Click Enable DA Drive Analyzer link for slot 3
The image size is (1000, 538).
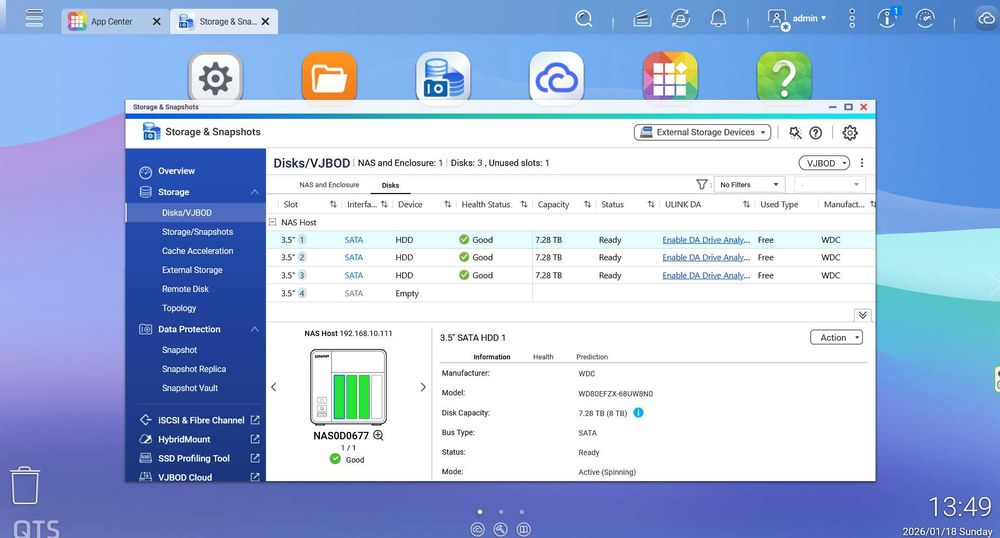pyautogui.click(x=706, y=275)
